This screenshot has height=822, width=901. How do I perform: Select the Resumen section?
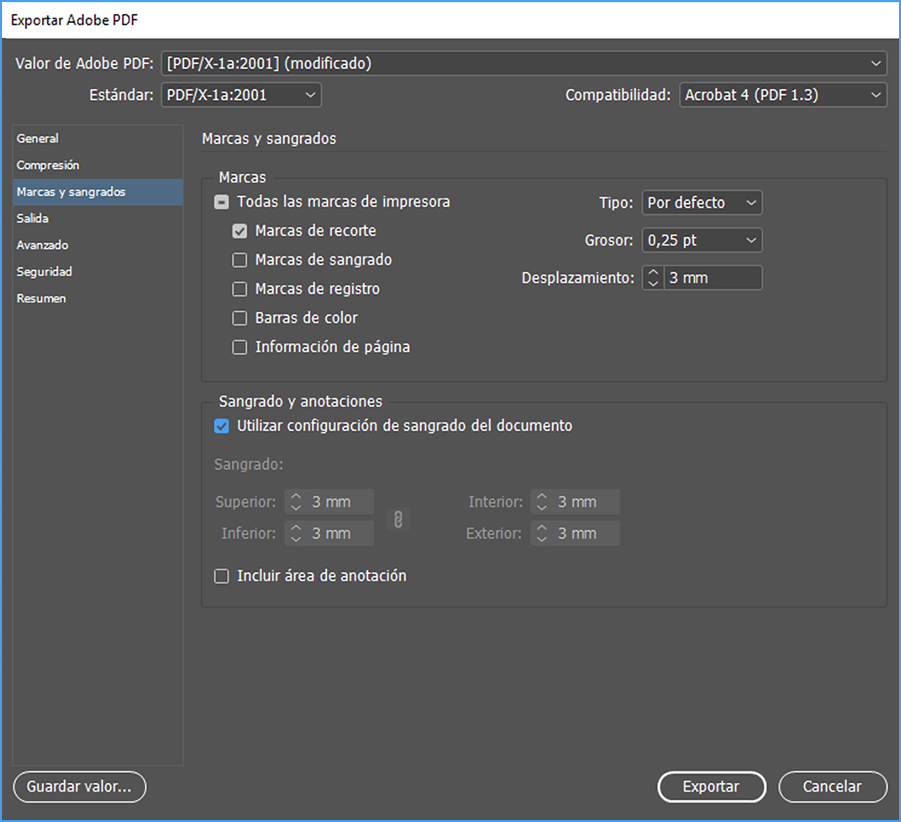click(x=98, y=299)
